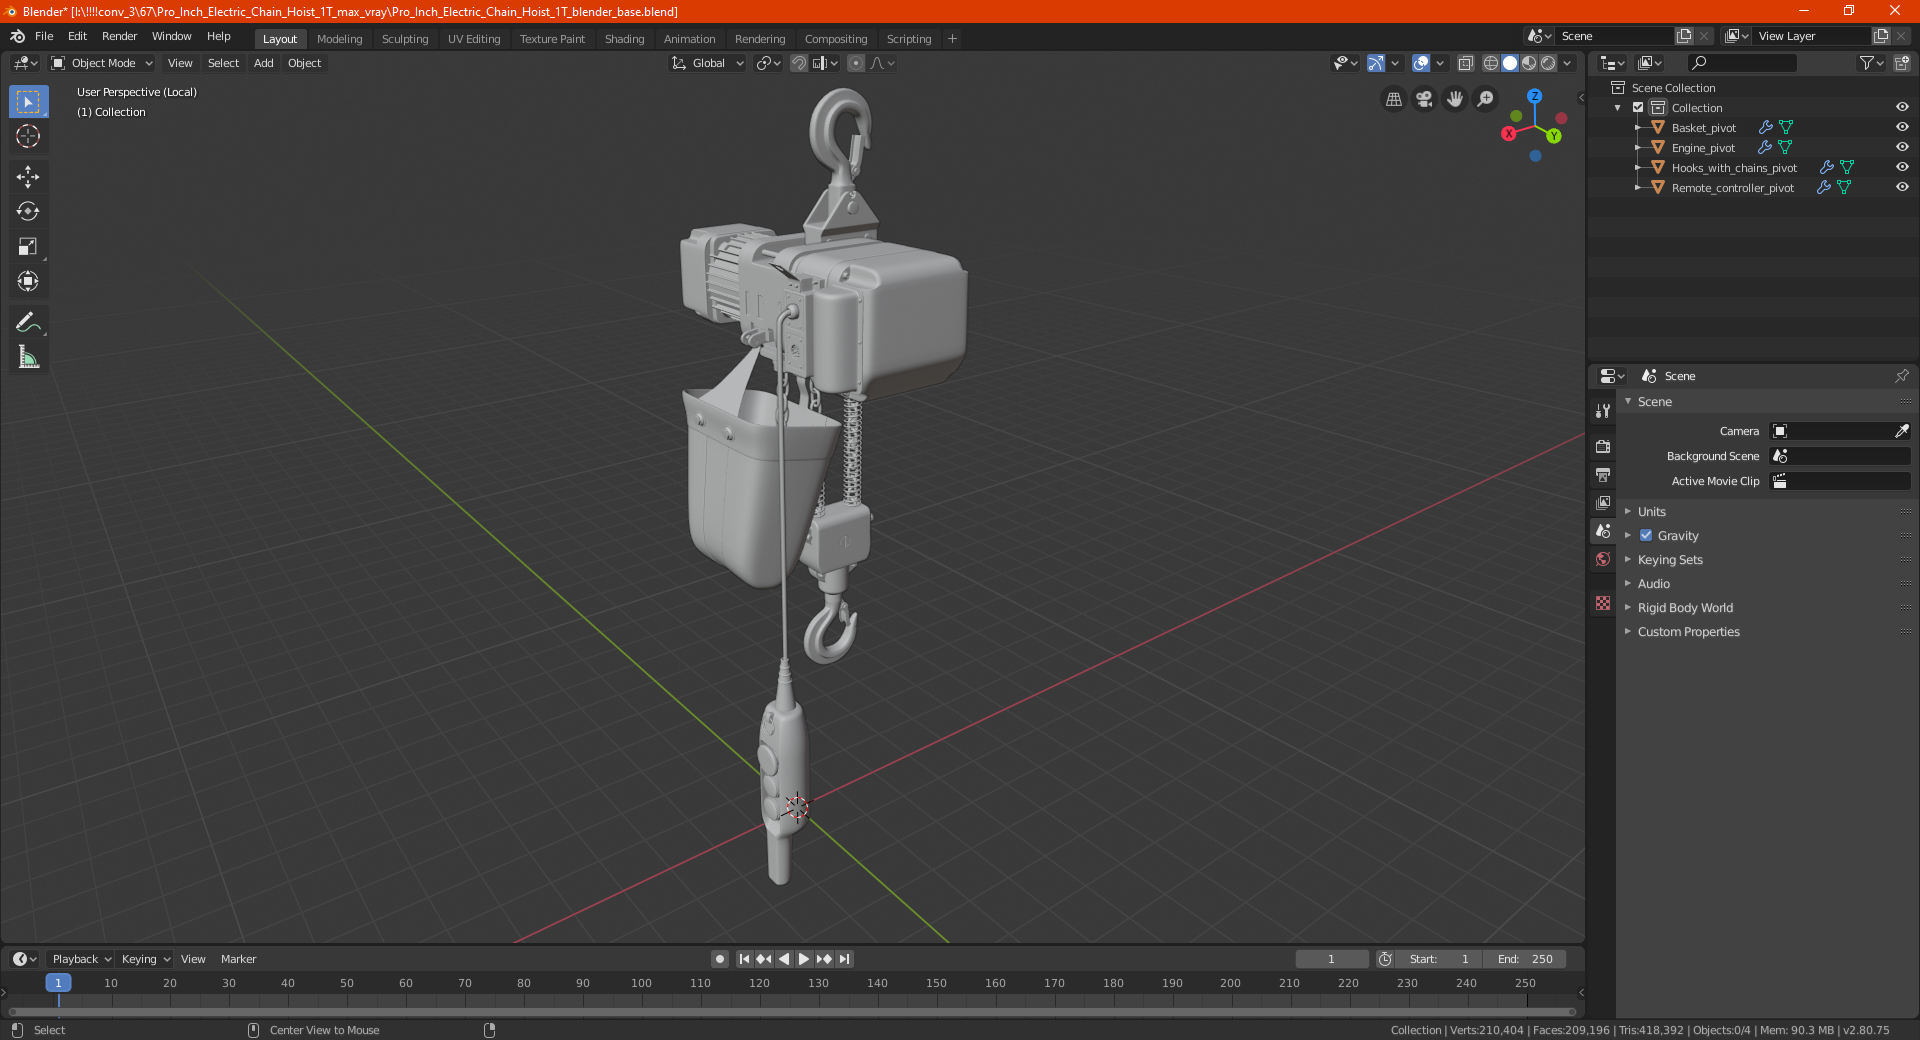The height and width of the screenshot is (1040, 1920).
Task: Expand Basket_pivot in the outliner
Action: (1637, 128)
